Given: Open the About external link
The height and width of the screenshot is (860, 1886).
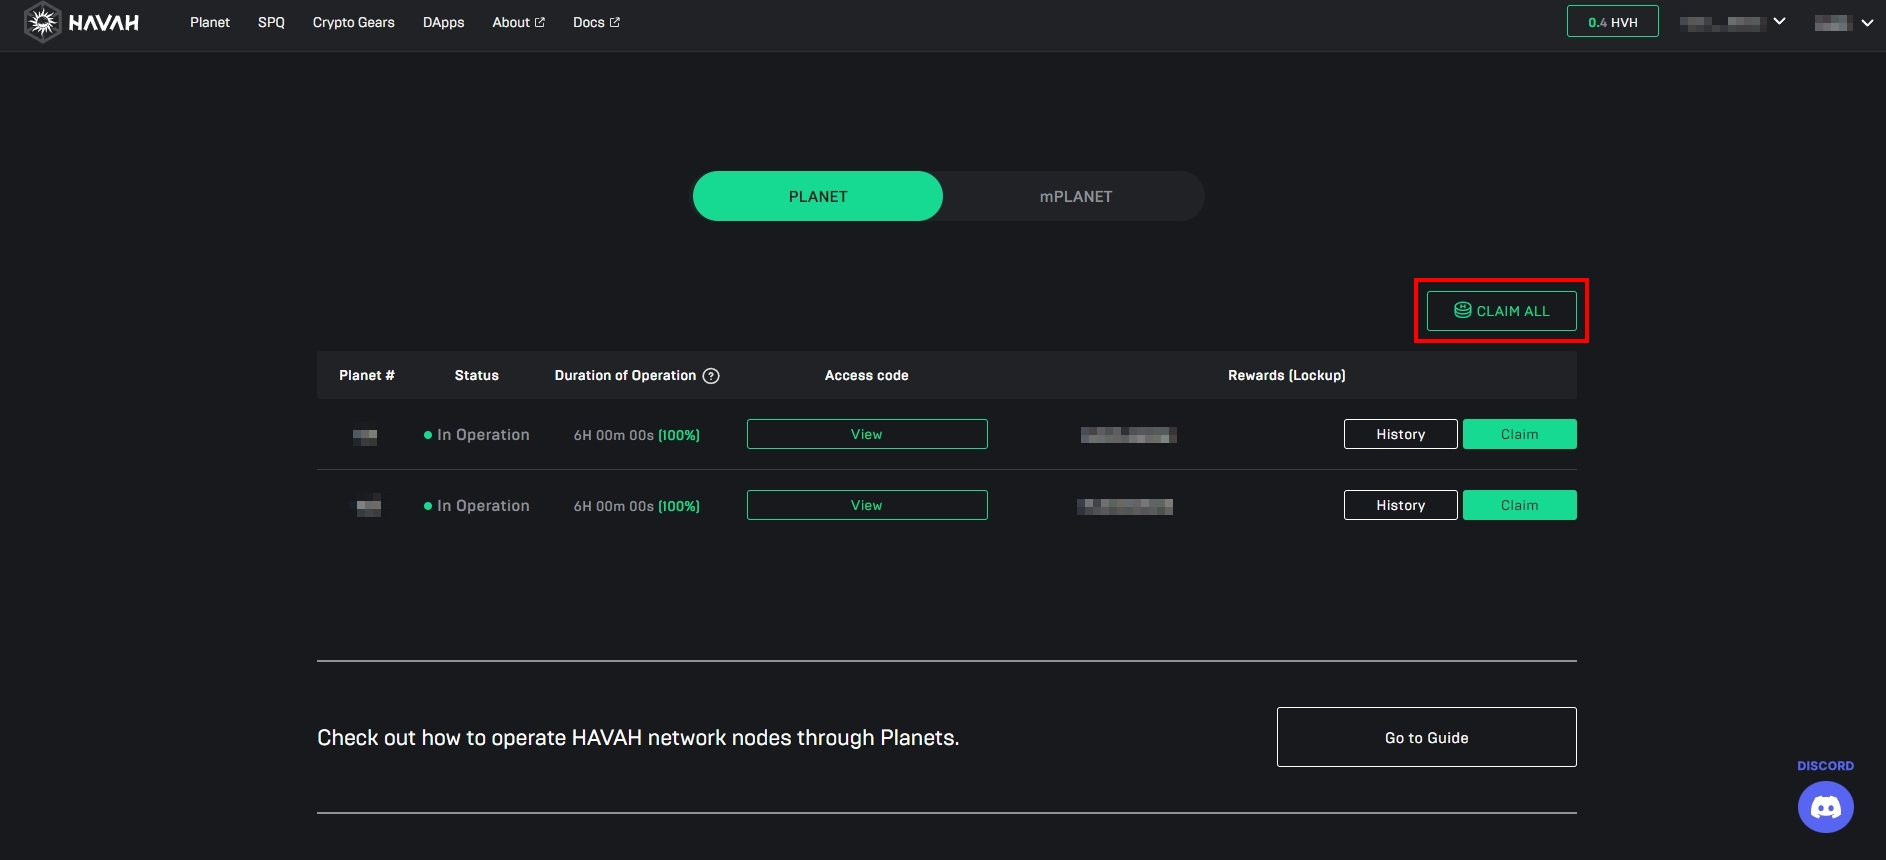Looking at the screenshot, I should point(519,22).
